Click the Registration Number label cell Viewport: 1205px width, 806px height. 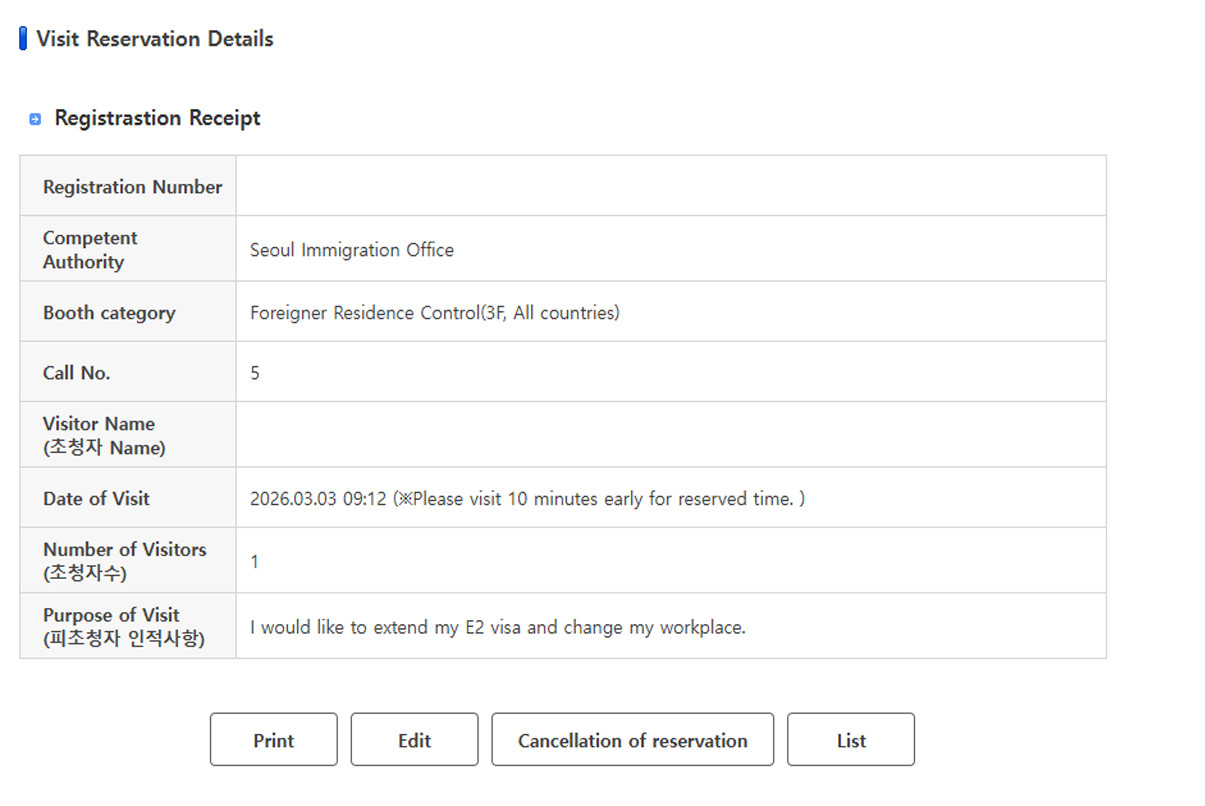tap(132, 187)
